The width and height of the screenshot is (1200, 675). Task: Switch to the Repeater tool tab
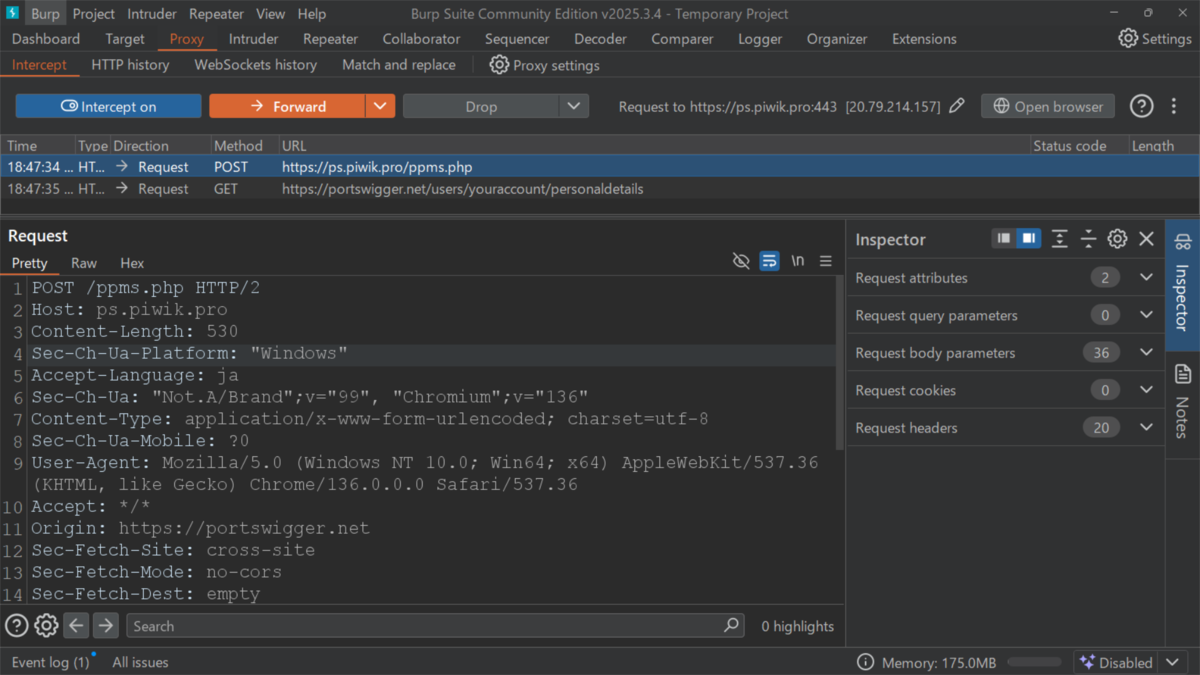pyautogui.click(x=330, y=39)
